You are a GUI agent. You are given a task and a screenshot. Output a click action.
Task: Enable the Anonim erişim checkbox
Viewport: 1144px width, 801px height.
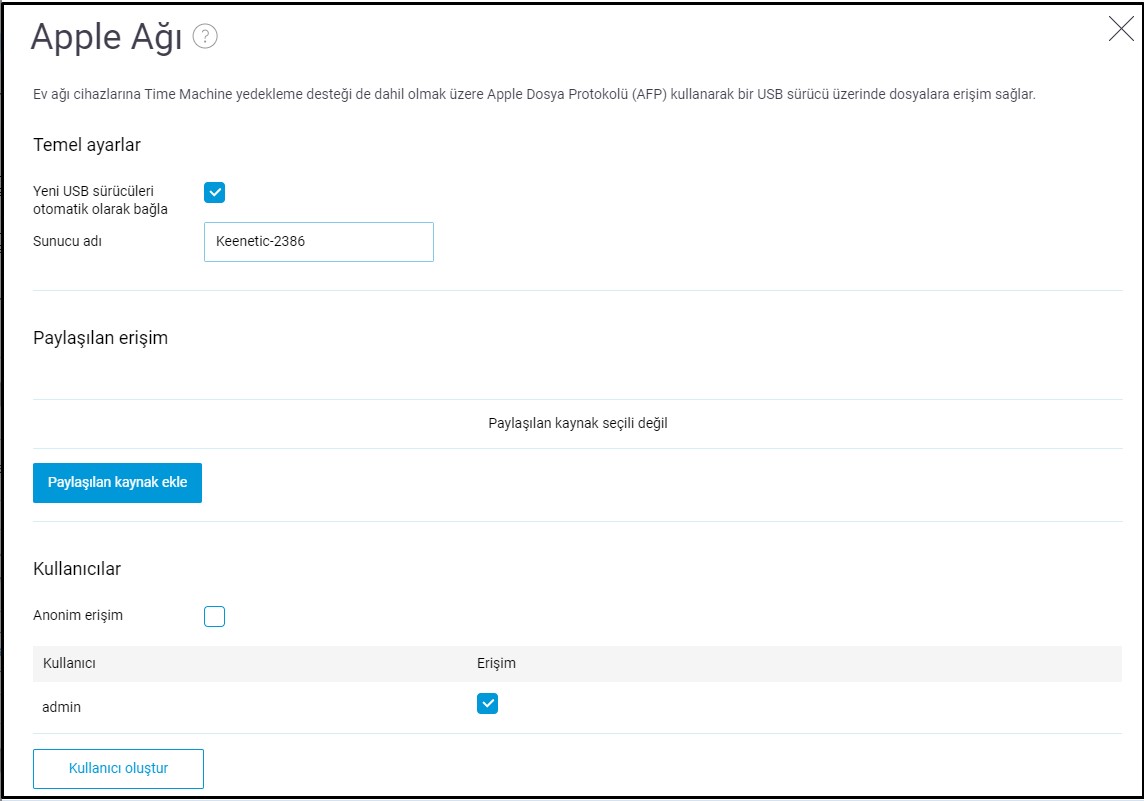(214, 616)
